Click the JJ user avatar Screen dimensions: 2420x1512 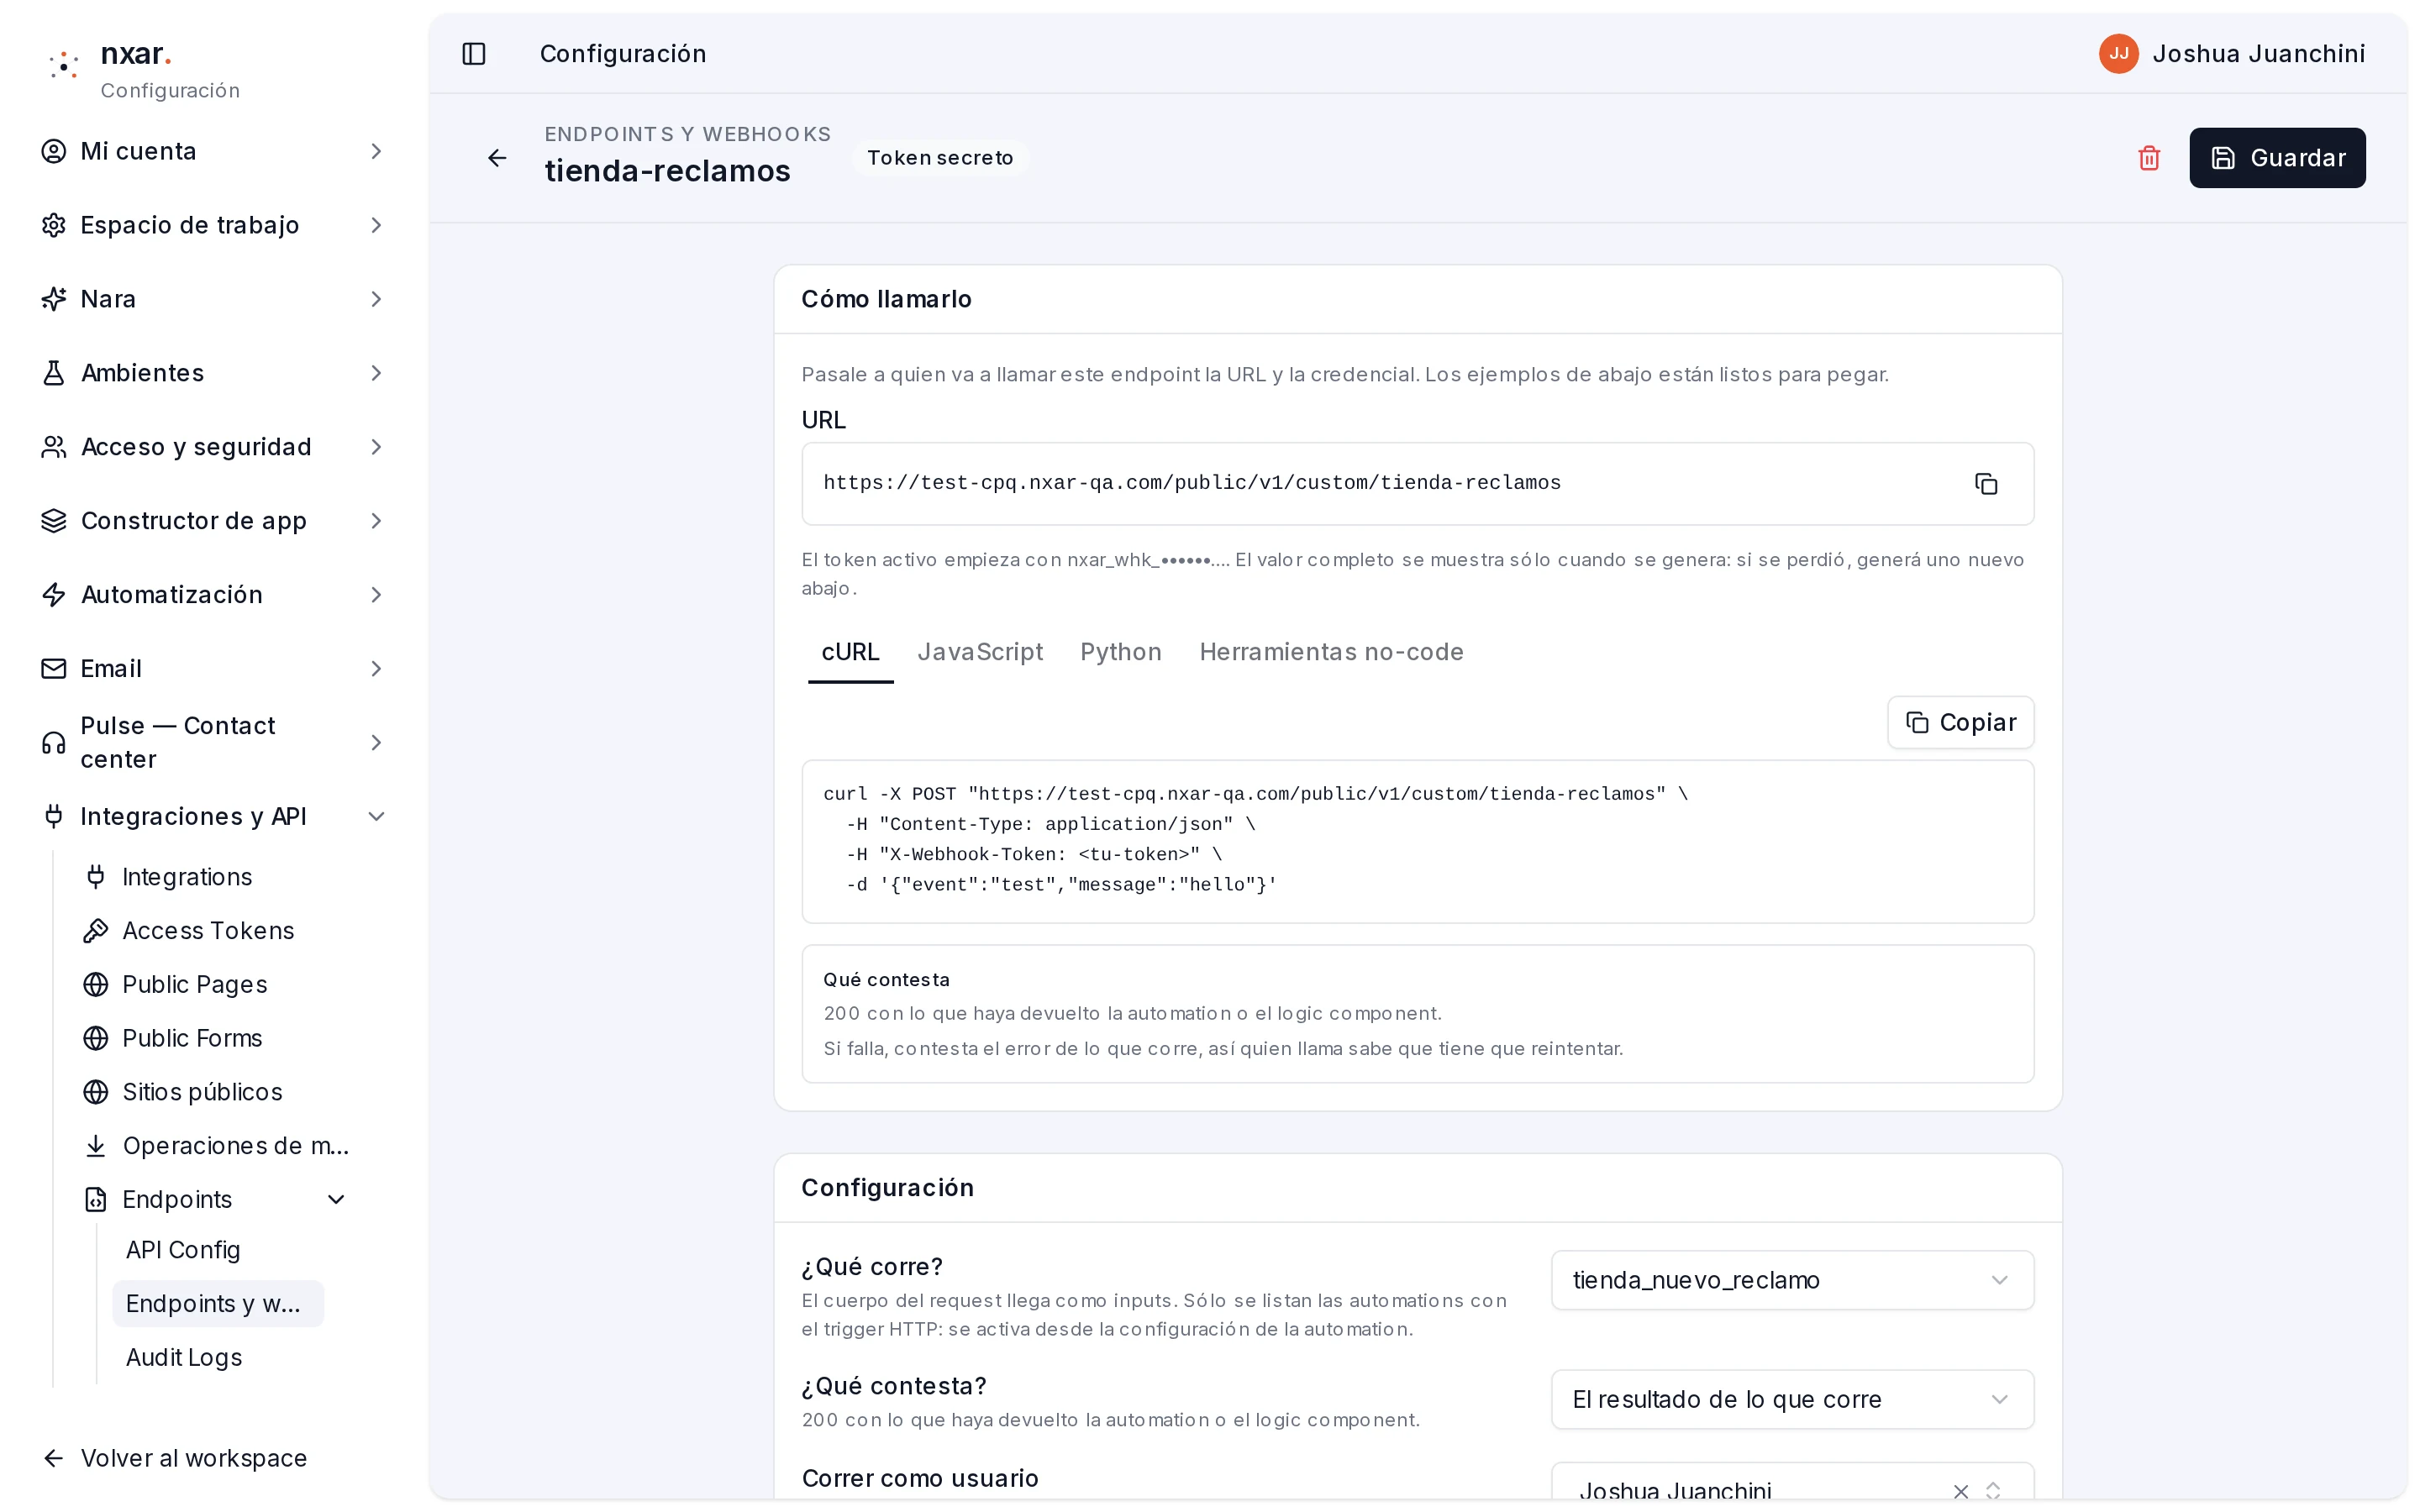[x=2118, y=54]
